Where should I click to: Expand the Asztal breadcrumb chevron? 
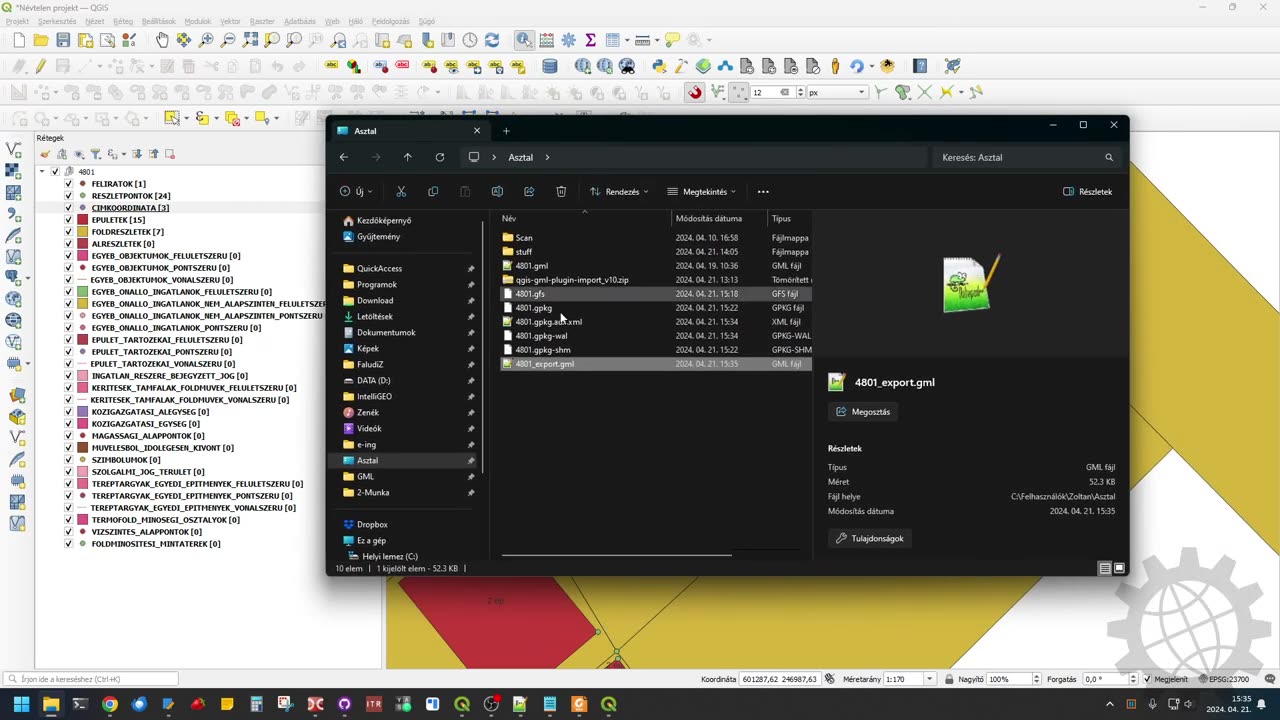(547, 157)
